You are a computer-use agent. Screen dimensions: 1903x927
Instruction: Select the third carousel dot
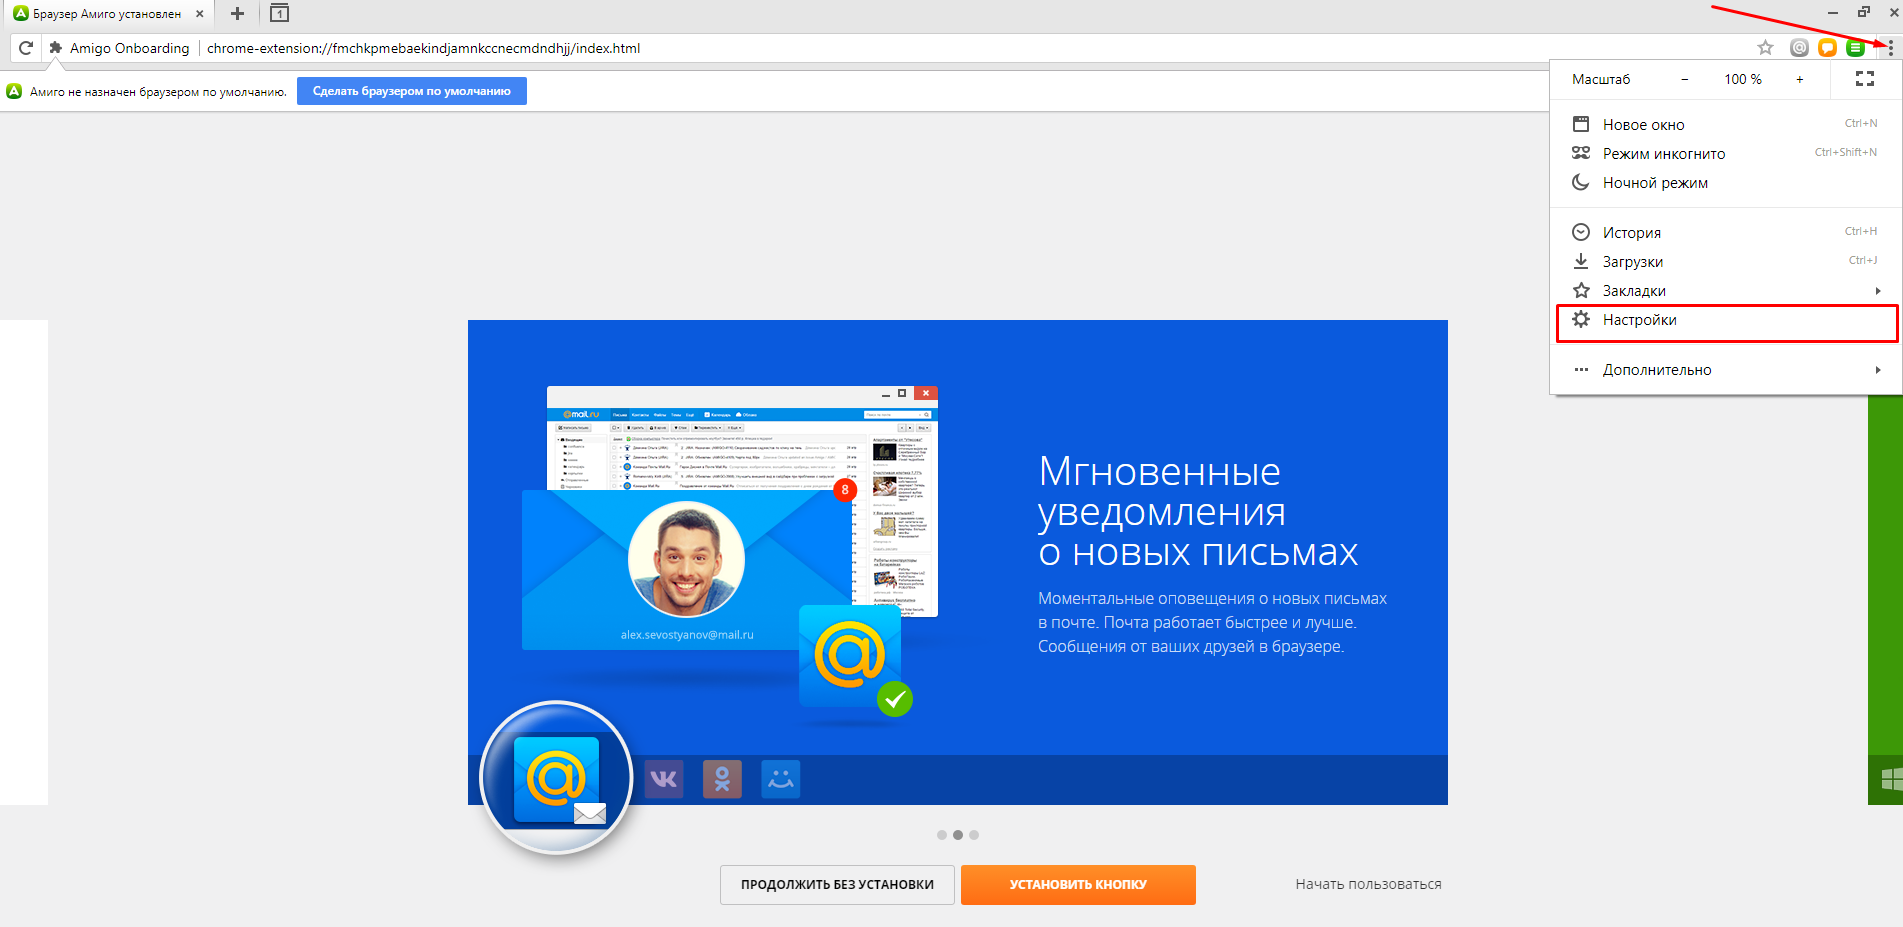[x=974, y=835]
